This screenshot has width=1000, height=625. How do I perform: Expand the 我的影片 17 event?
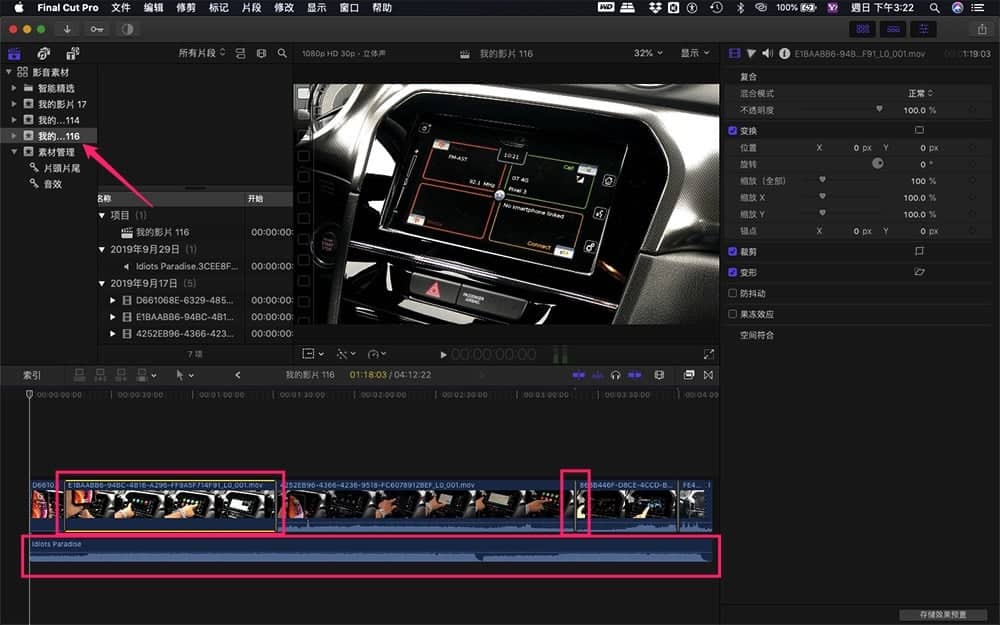pyautogui.click(x=14, y=104)
